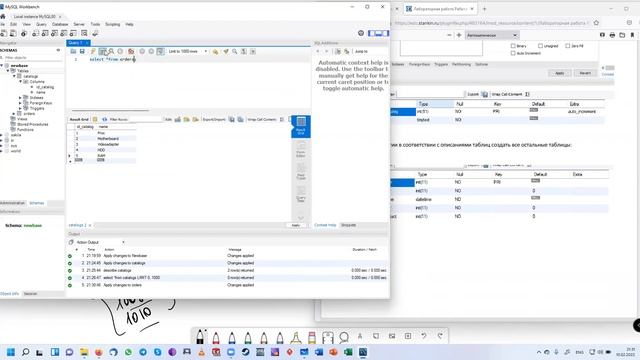Search table data icon in main toolbar
This screenshot has width=640, height=360.
(x=84, y=33)
